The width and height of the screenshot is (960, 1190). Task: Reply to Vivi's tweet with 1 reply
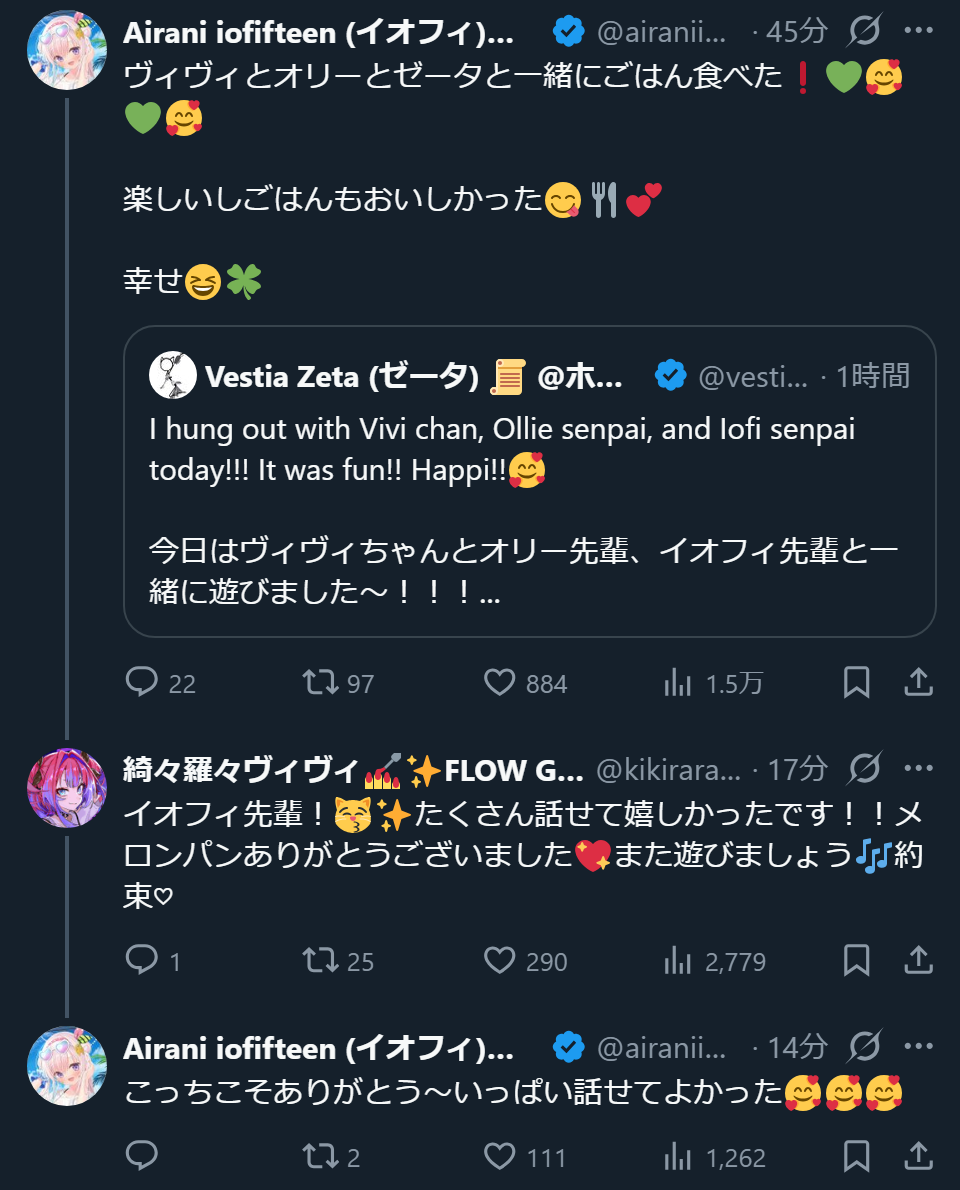click(x=142, y=961)
